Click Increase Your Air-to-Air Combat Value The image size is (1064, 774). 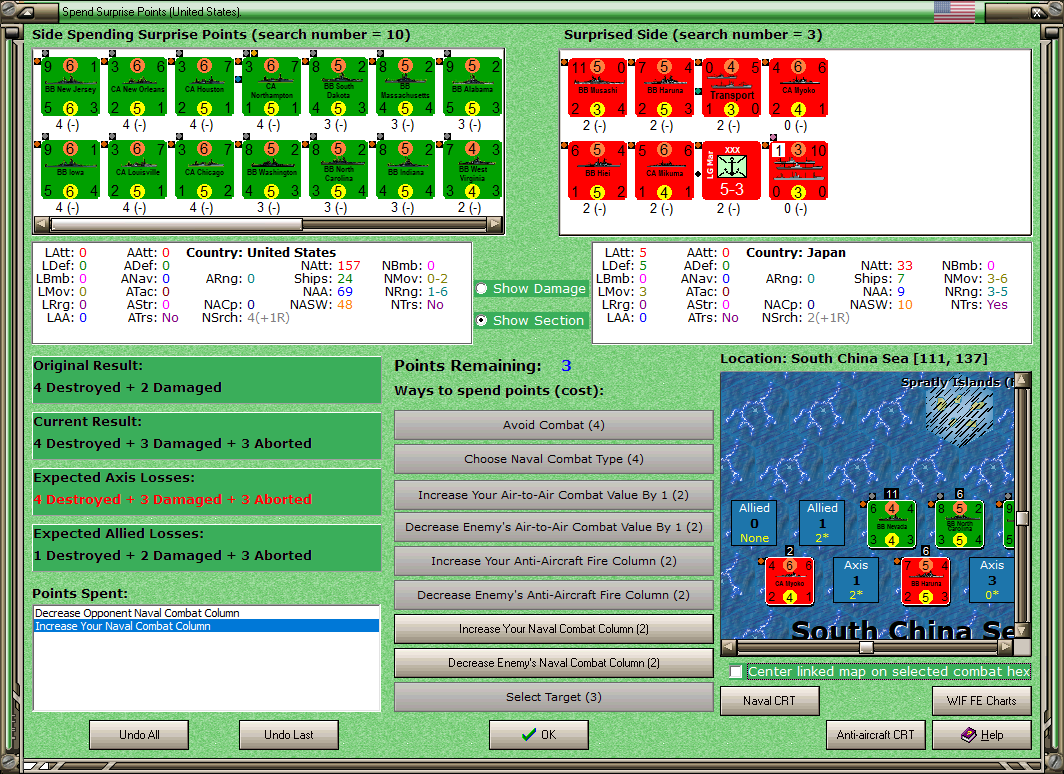click(554, 495)
